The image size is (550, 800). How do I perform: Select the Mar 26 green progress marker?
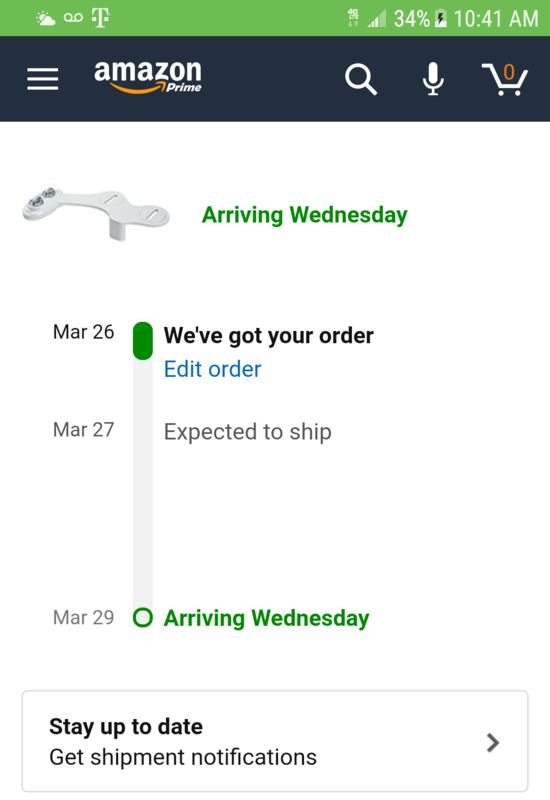tap(143, 341)
